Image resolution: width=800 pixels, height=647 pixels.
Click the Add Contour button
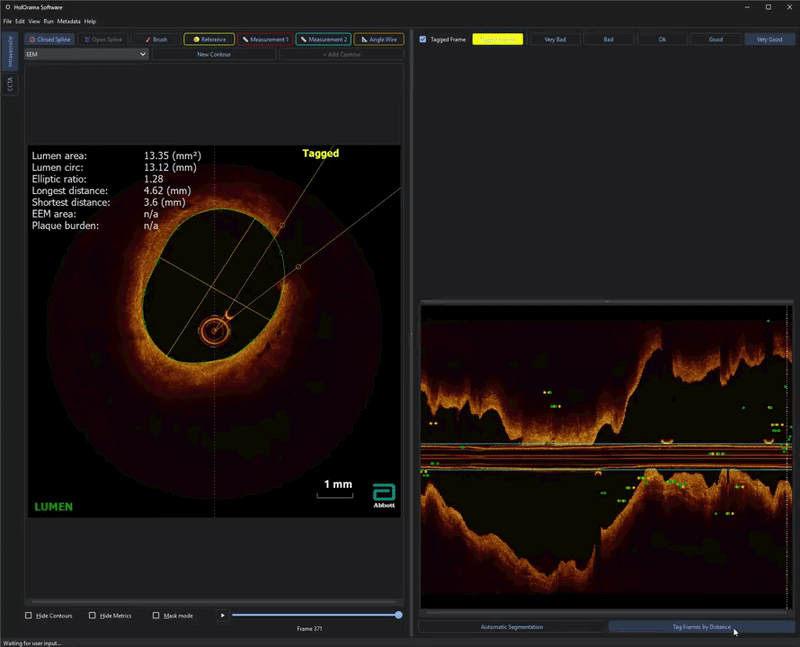(x=342, y=54)
